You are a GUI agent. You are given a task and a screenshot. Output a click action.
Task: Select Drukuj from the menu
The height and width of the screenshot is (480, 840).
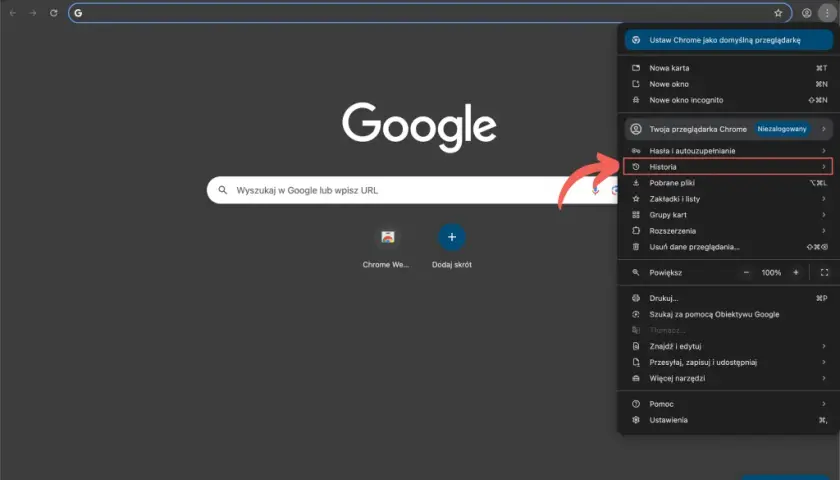tap(729, 298)
